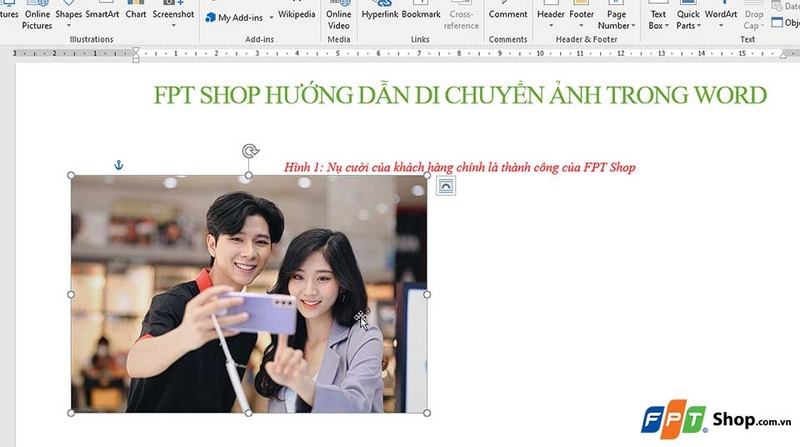Screen dimensions: 800x447
Task: Select the picture's bottom-left resize handle
Action: point(71,413)
